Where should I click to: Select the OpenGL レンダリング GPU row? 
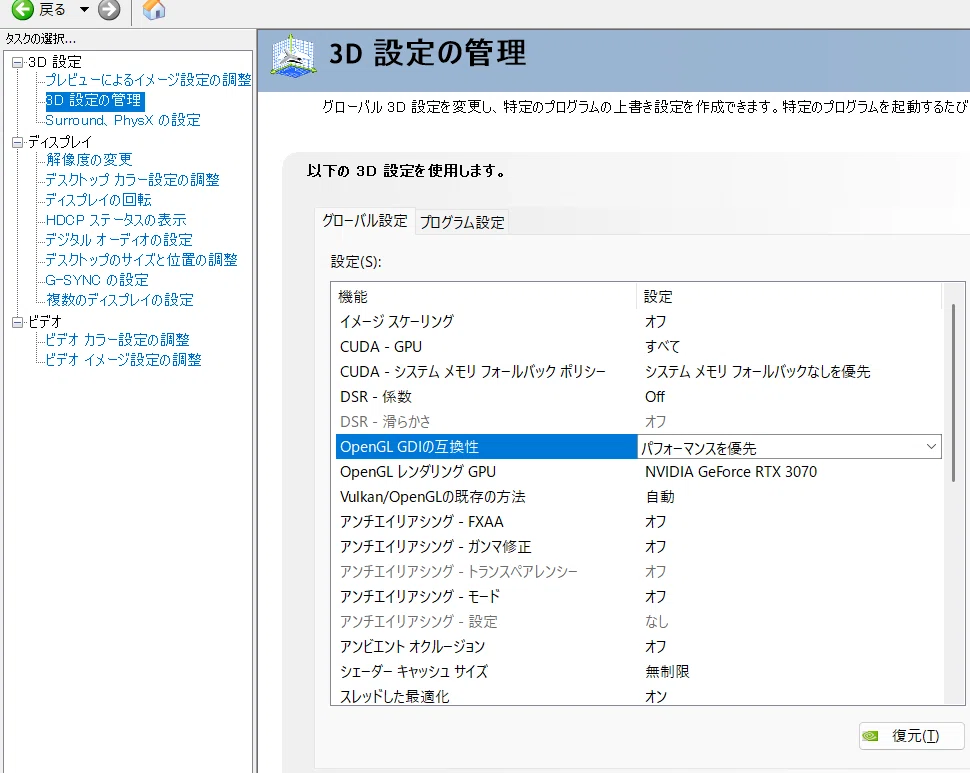click(638, 472)
